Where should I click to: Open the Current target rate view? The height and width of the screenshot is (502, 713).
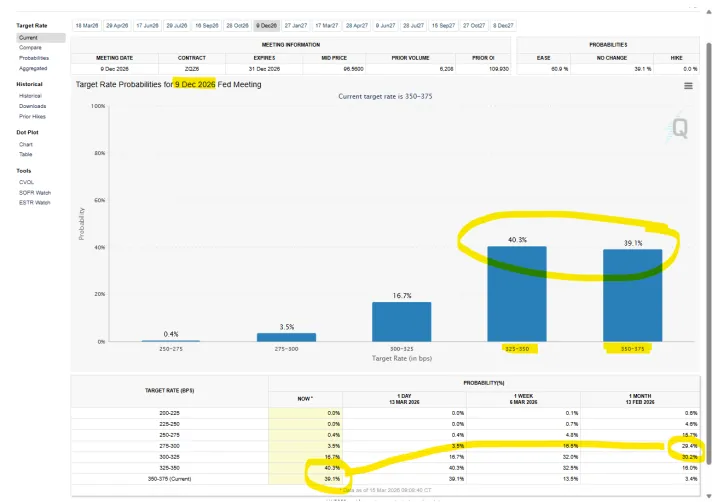[41, 38]
